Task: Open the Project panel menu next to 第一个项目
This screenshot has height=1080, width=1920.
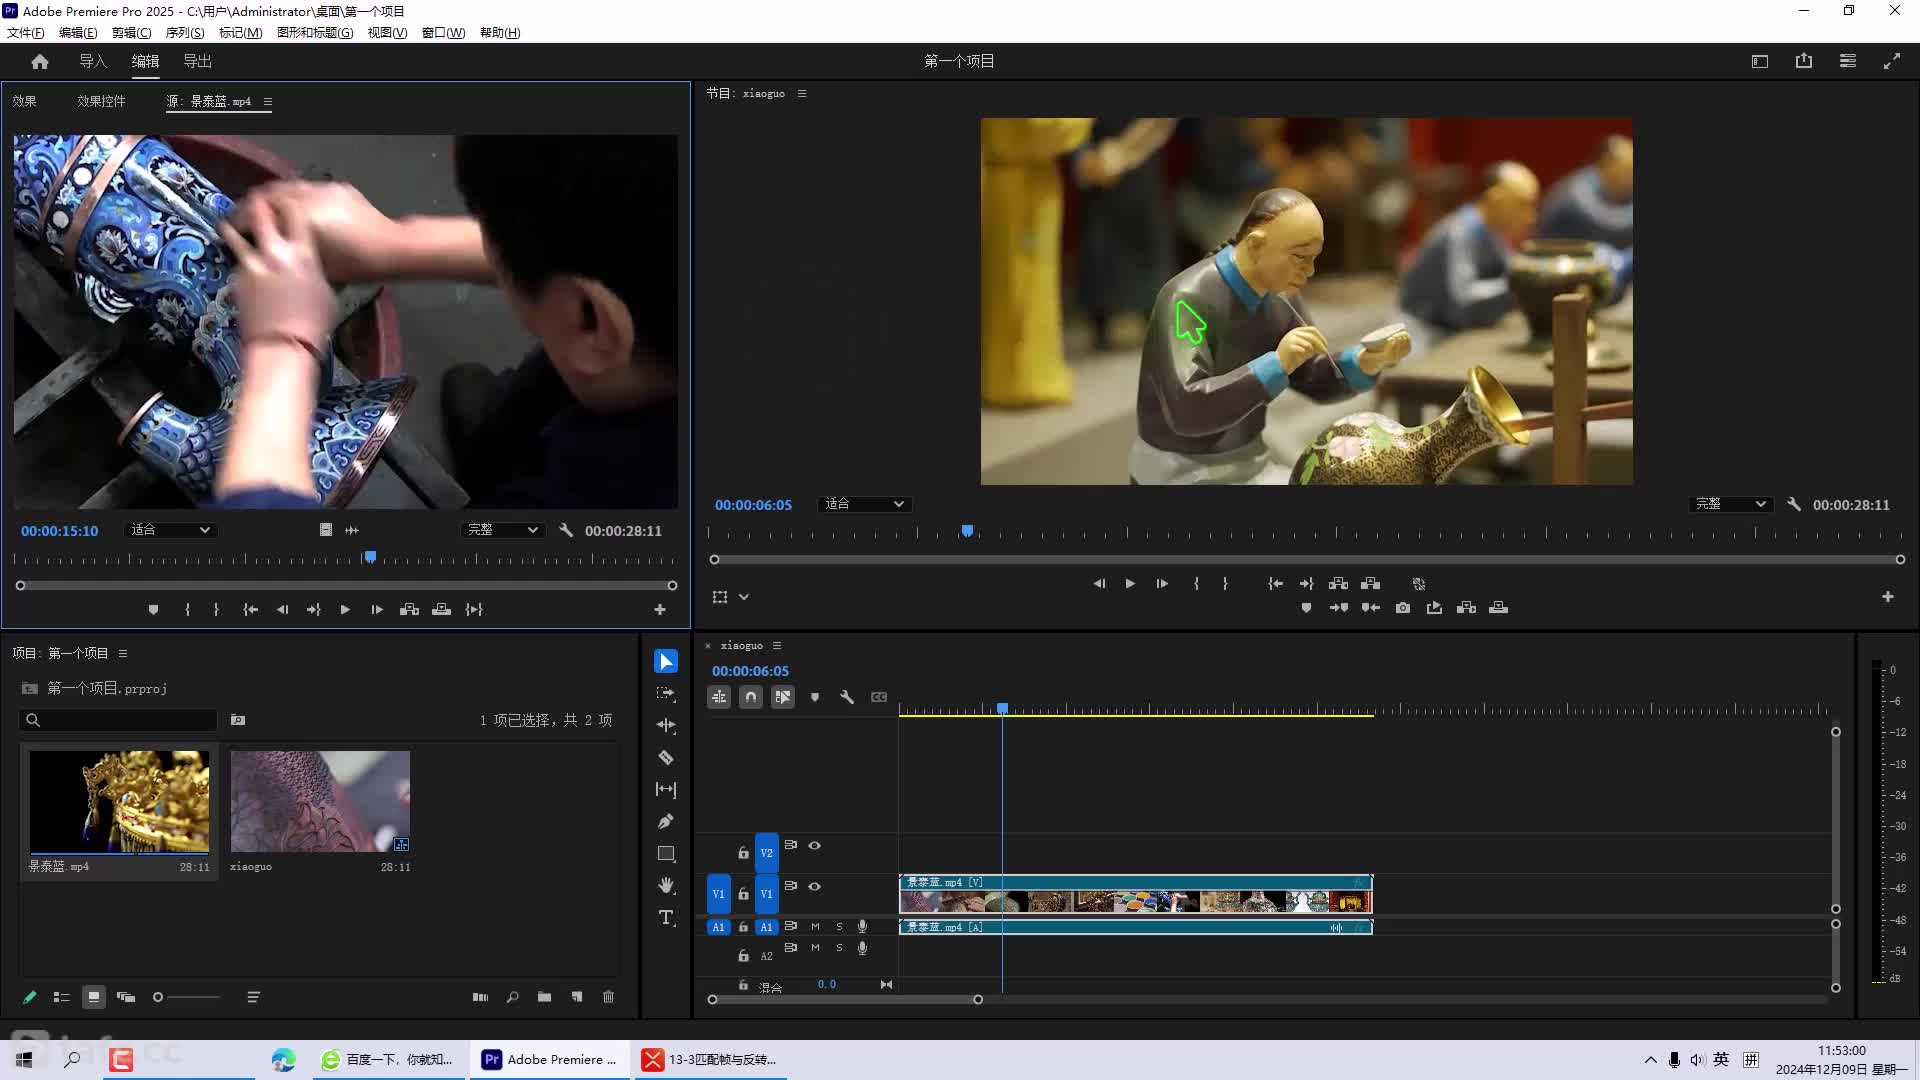Action: coord(123,654)
